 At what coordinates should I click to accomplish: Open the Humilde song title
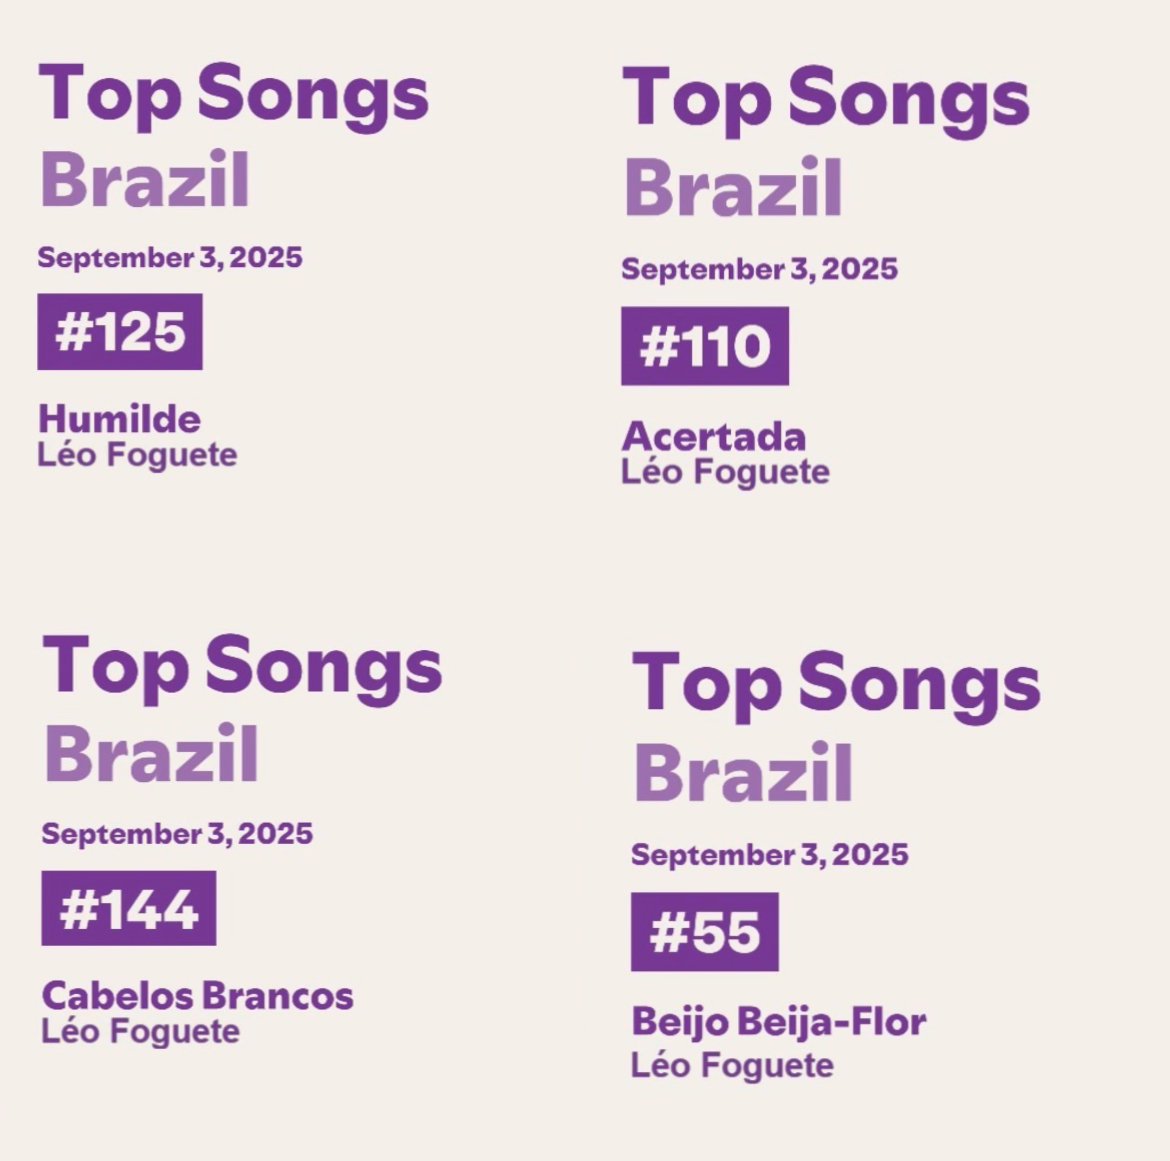point(119,418)
